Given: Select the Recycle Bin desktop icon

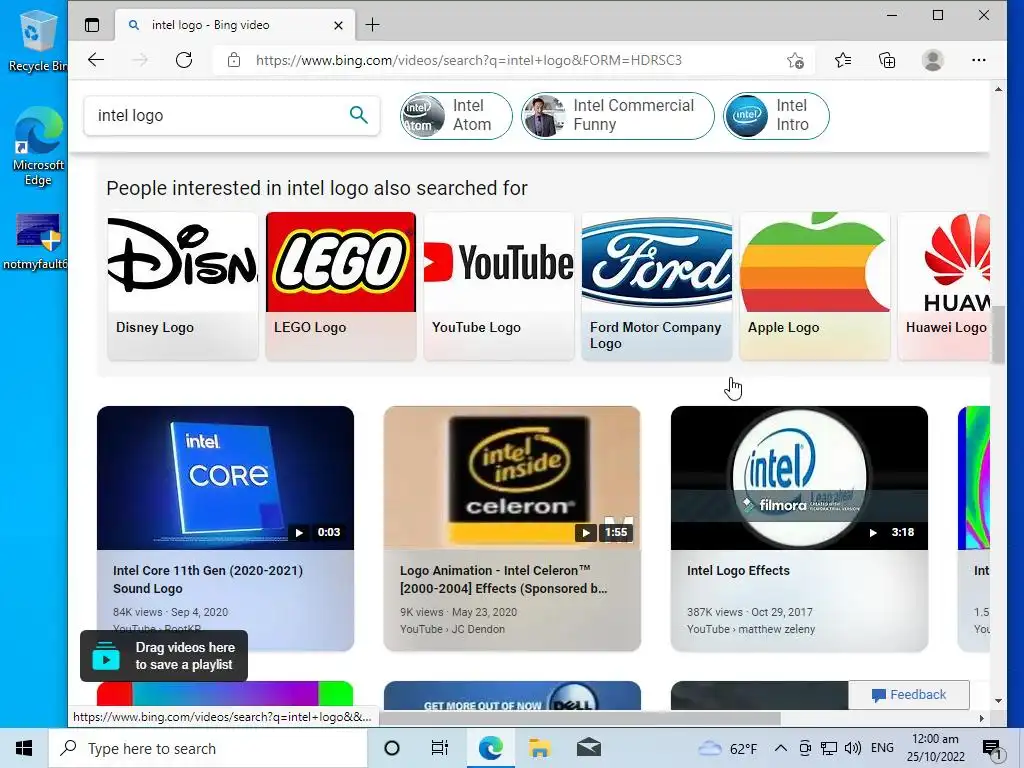Looking at the screenshot, I should 36,40.
